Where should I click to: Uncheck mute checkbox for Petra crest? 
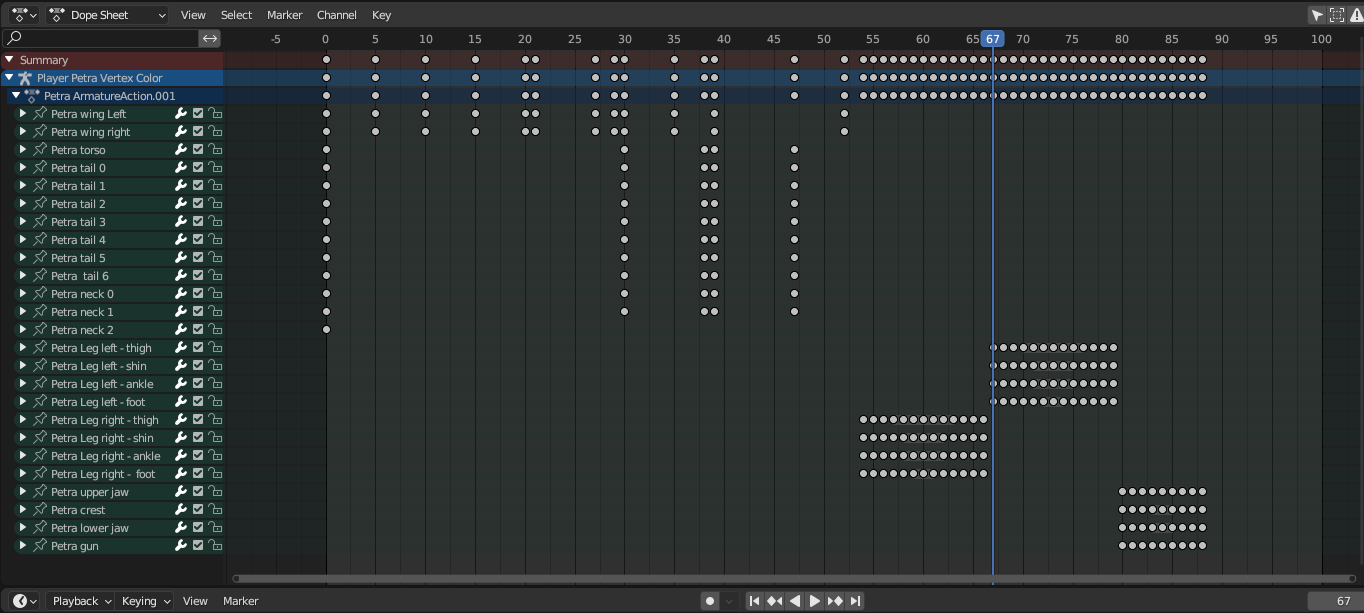pos(198,510)
